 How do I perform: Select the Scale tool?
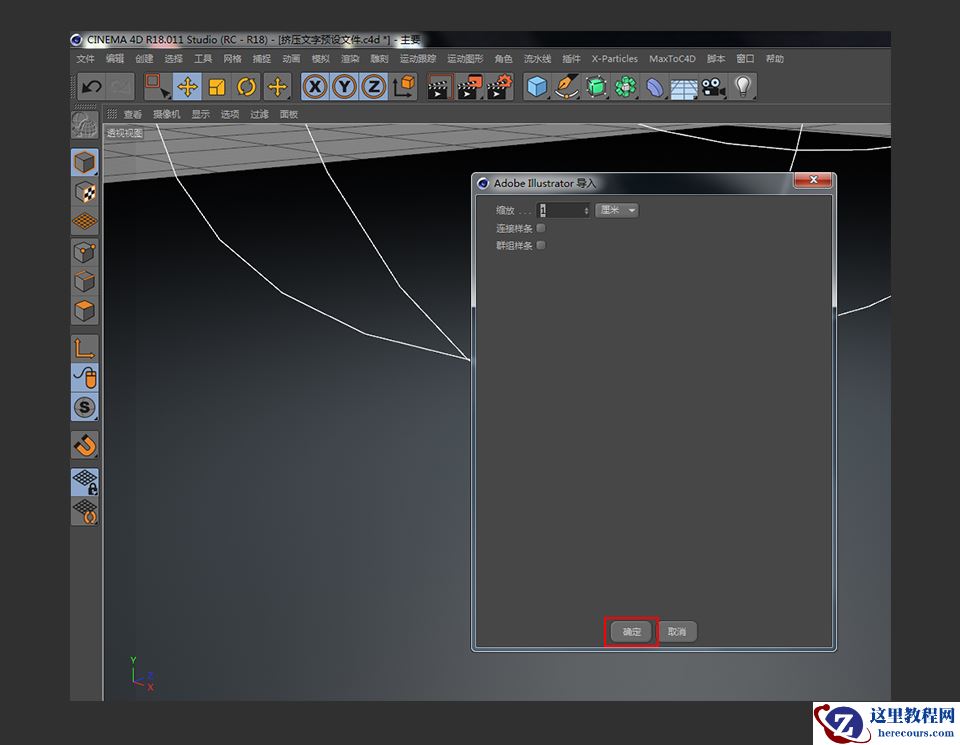pos(216,87)
